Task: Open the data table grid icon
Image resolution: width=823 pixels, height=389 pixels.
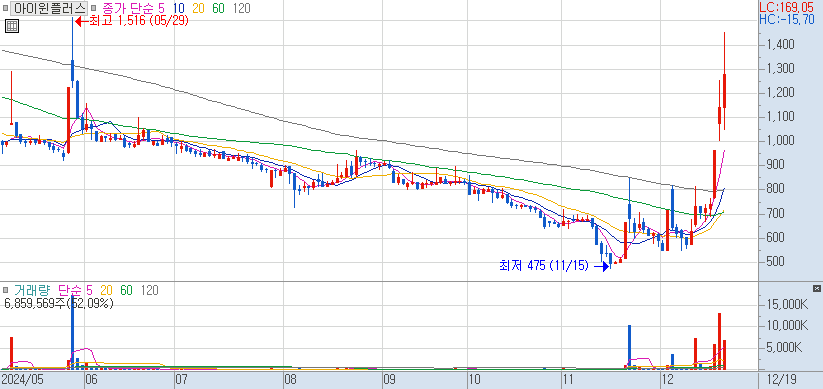Action: [12, 26]
